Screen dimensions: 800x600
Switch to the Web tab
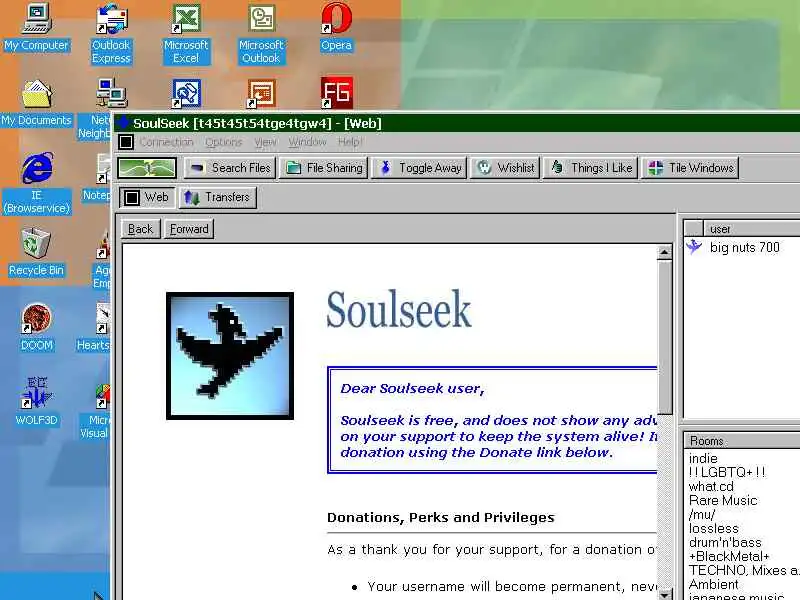coord(146,197)
